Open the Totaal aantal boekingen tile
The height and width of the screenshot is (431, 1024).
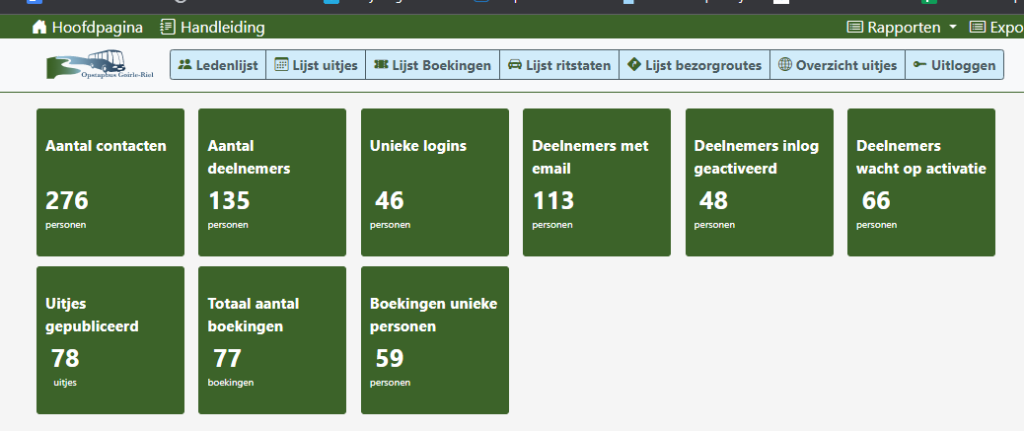272,339
